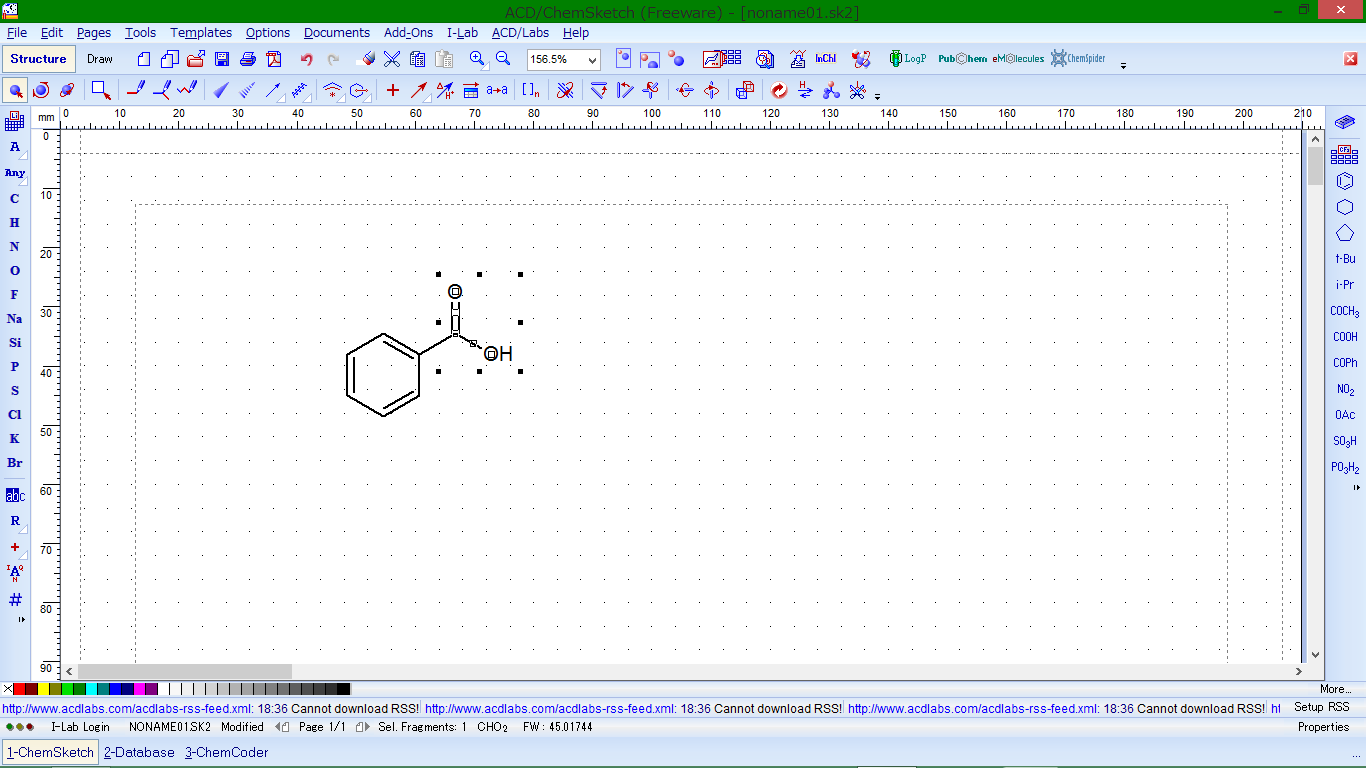The width and height of the screenshot is (1366, 768).
Task: Select the red plus Increment Charge tool
Action: pos(393,90)
